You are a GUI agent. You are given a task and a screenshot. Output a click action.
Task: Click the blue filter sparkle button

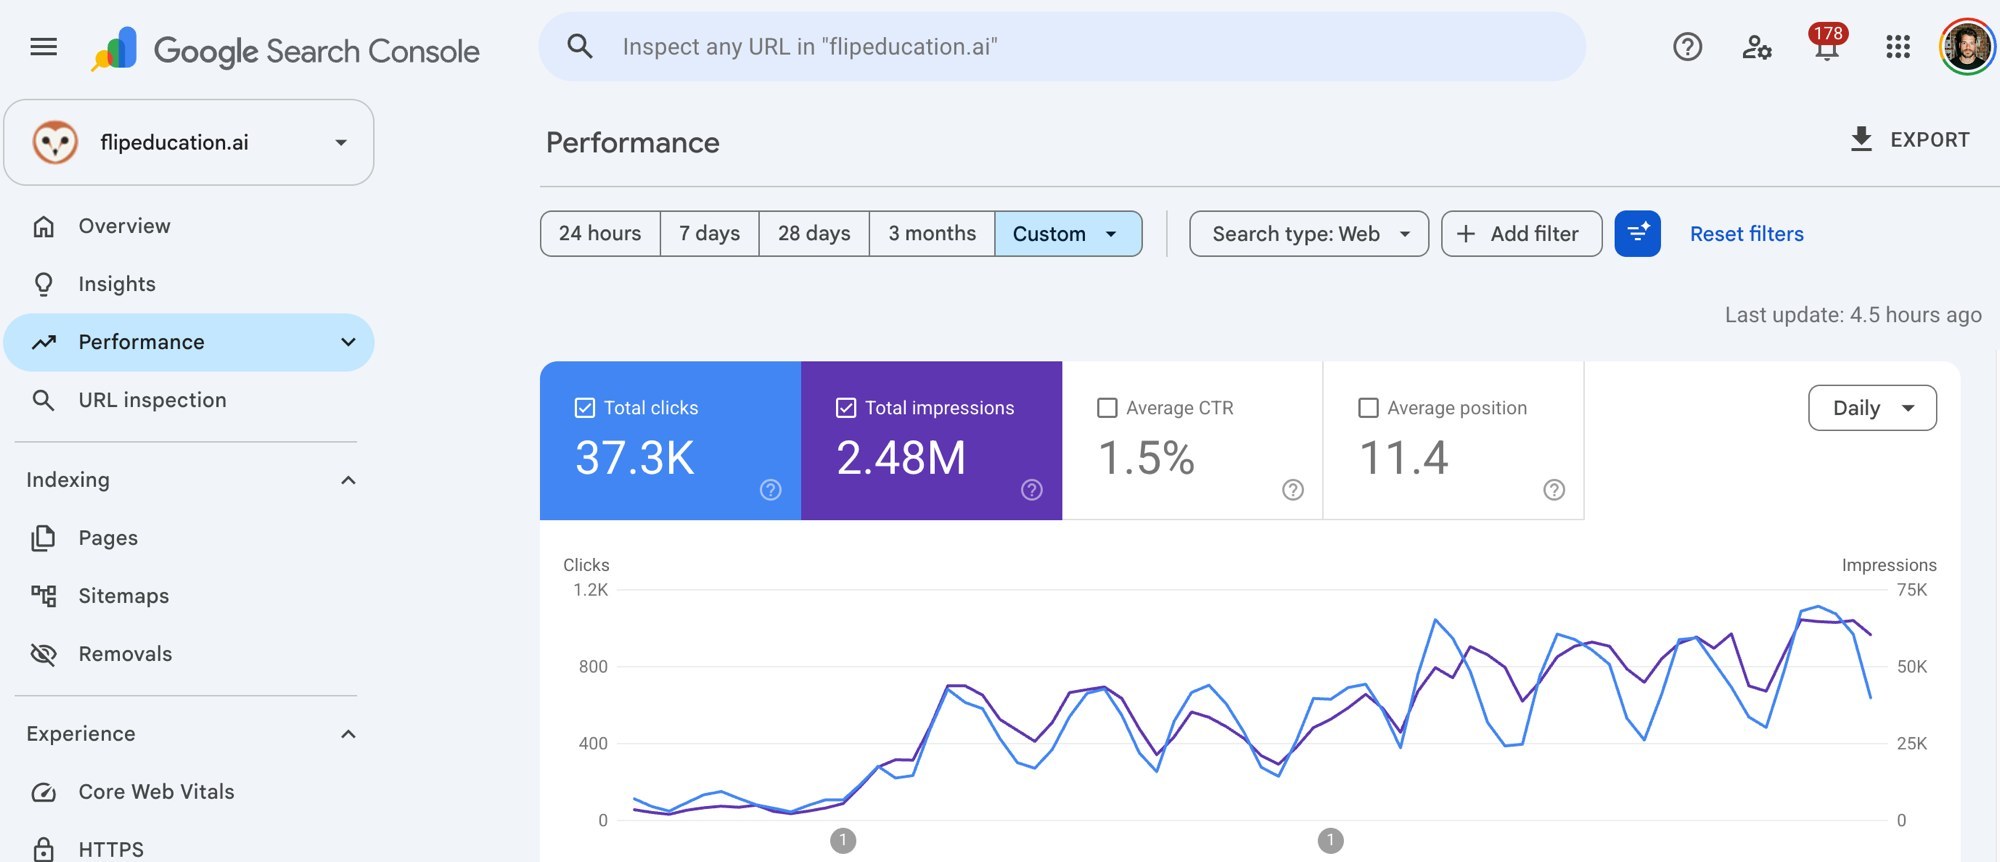click(1638, 233)
